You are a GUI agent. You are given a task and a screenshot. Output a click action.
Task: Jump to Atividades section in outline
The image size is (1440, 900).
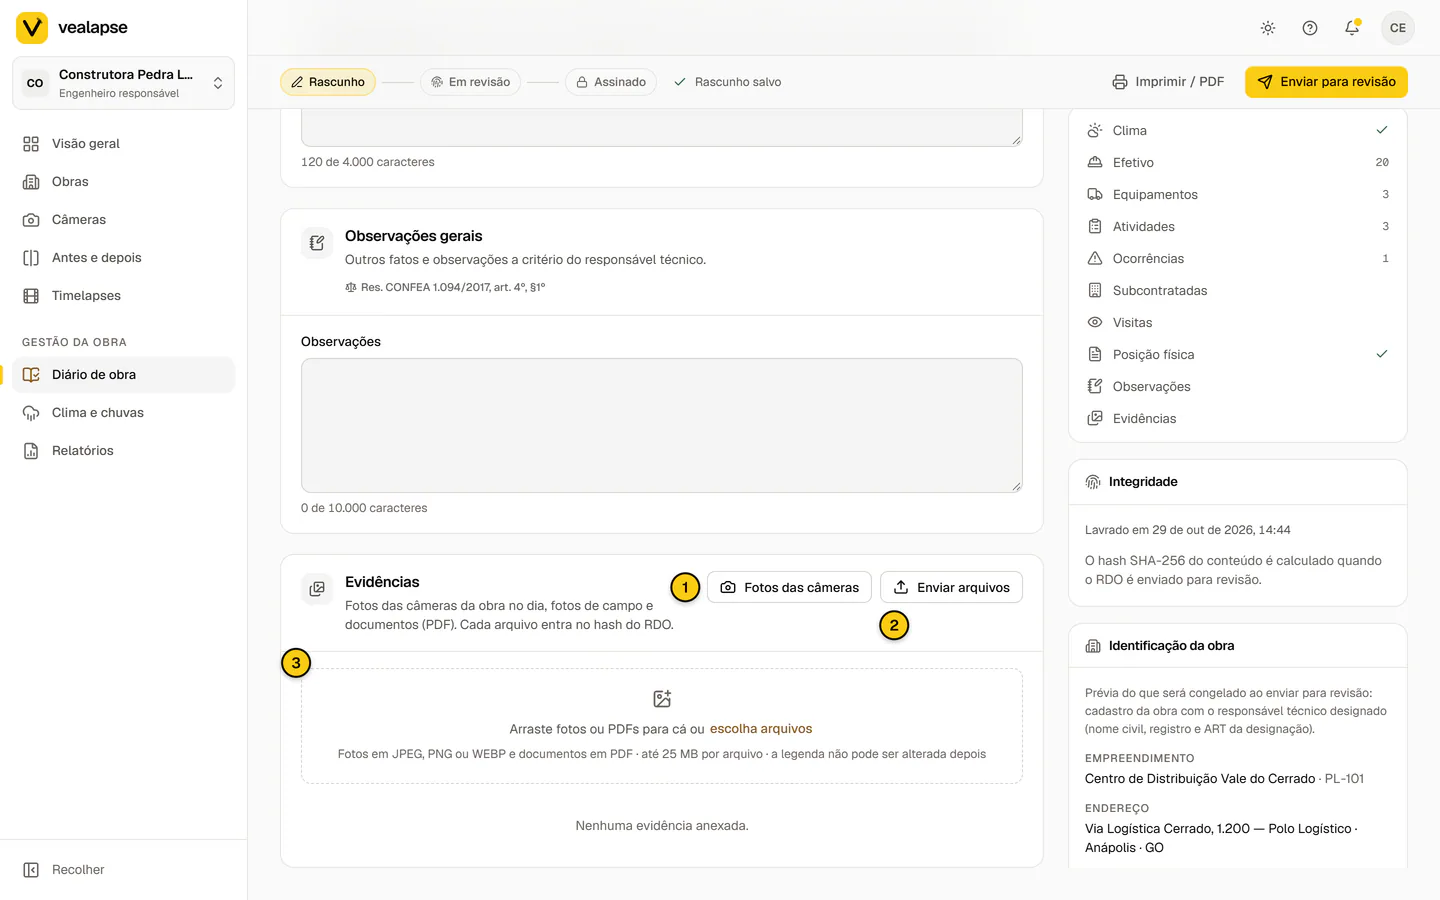point(1238,227)
